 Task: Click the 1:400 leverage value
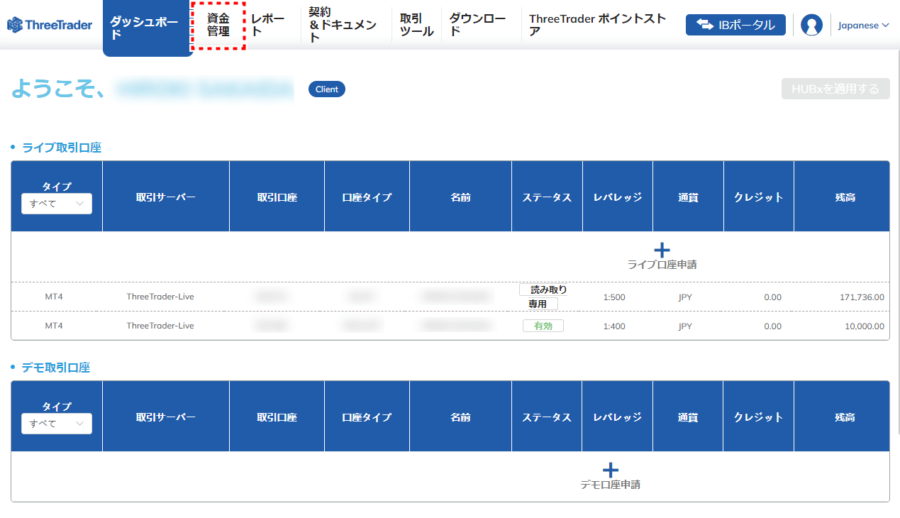(614, 326)
